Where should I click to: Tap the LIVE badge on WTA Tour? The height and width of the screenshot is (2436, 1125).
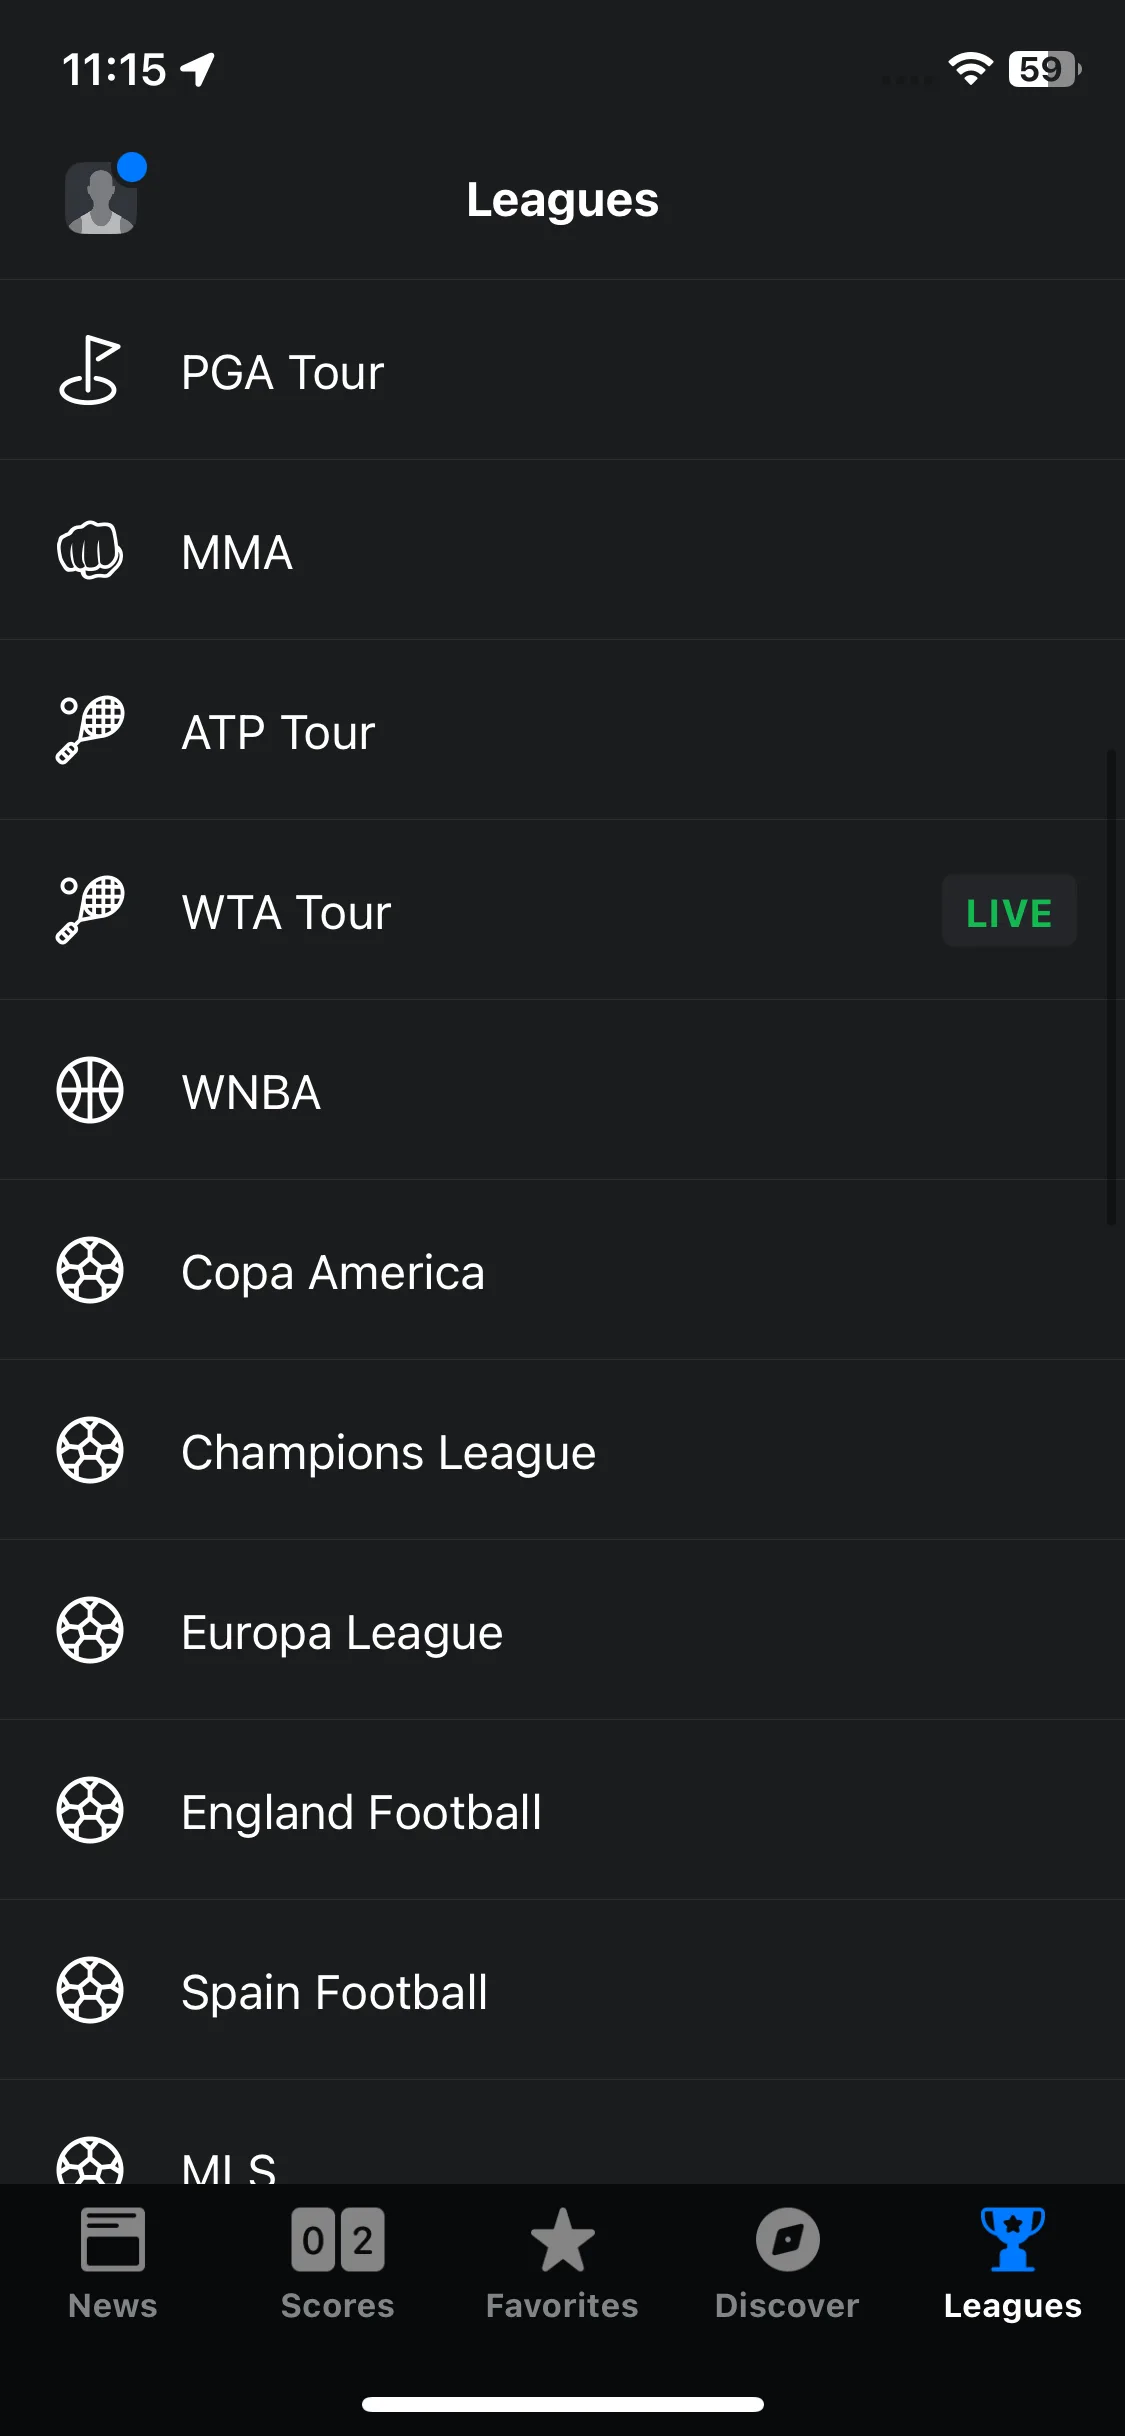1009,911
